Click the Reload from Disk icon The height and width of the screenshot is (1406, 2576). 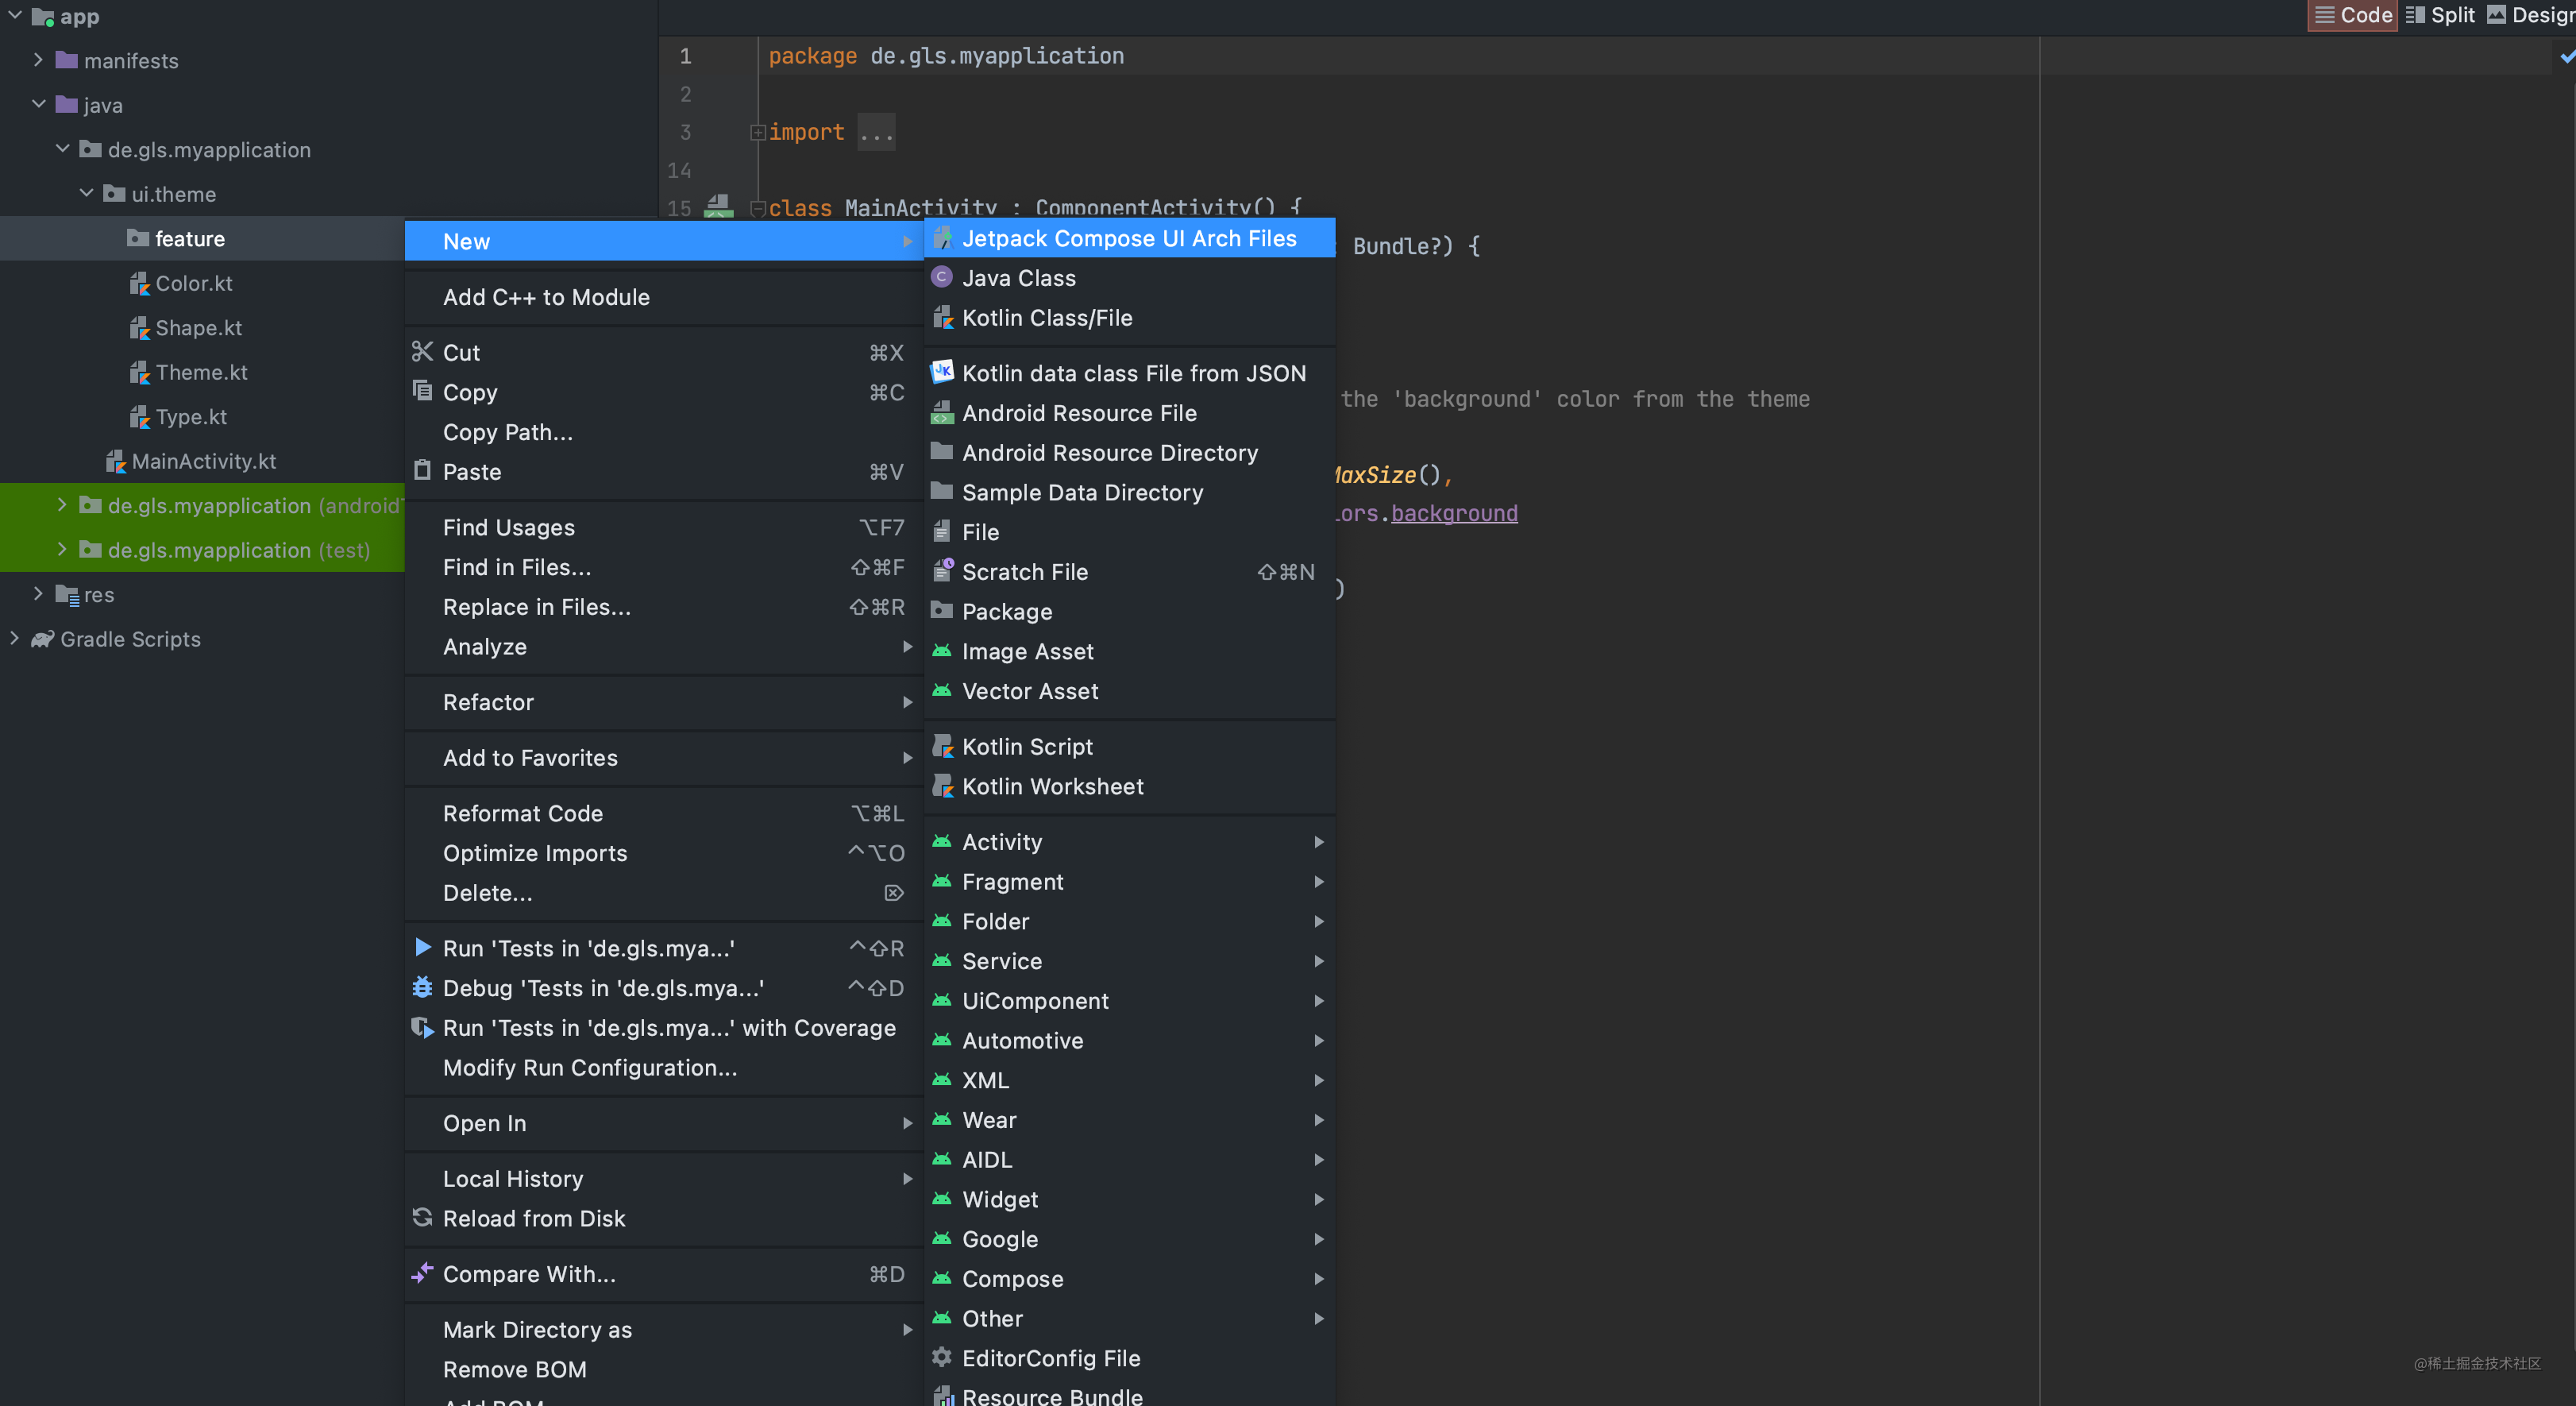tap(422, 1218)
